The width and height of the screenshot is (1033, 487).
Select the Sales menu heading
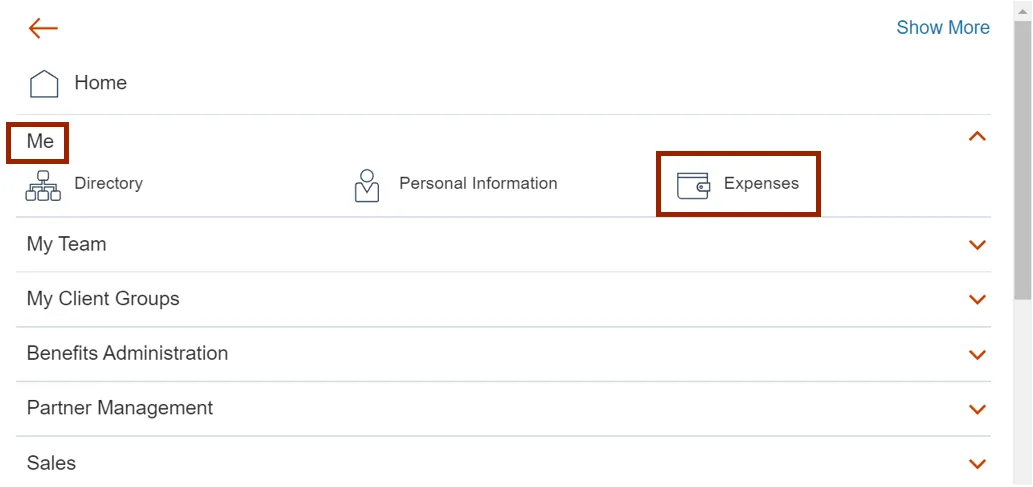click(51, 463)
